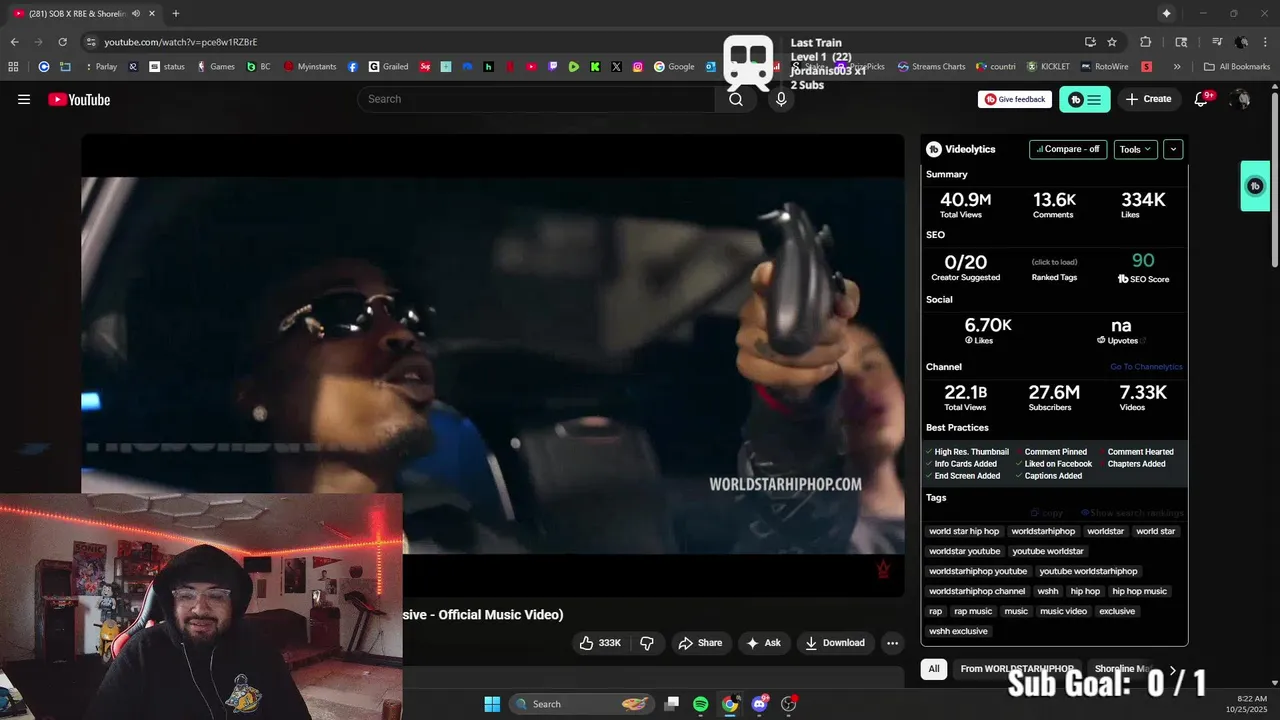
Task: Open Discord from the taskbar
Action: [x=759, y=704]
